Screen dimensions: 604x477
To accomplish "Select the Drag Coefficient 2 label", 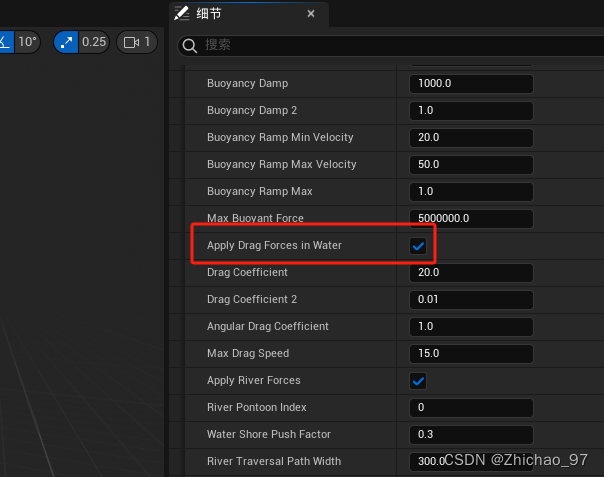I will click(252, 299).
